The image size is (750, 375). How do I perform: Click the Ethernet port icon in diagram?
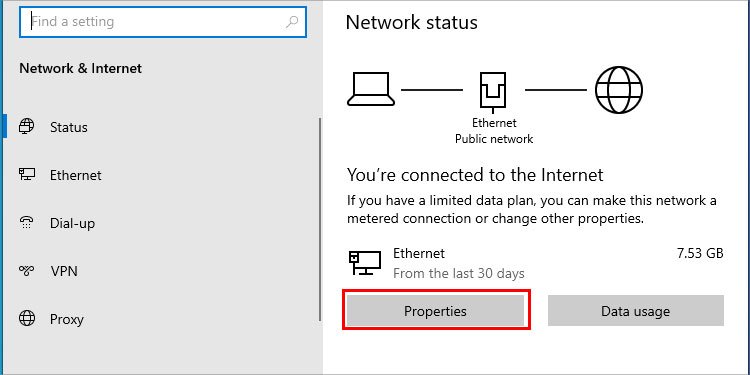493,91
